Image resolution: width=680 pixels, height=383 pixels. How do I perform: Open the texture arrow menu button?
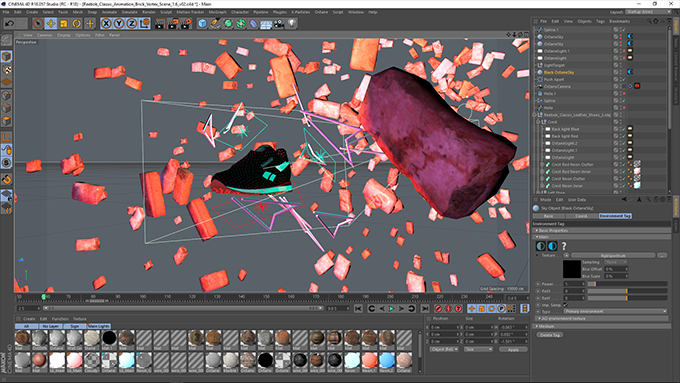566,255
